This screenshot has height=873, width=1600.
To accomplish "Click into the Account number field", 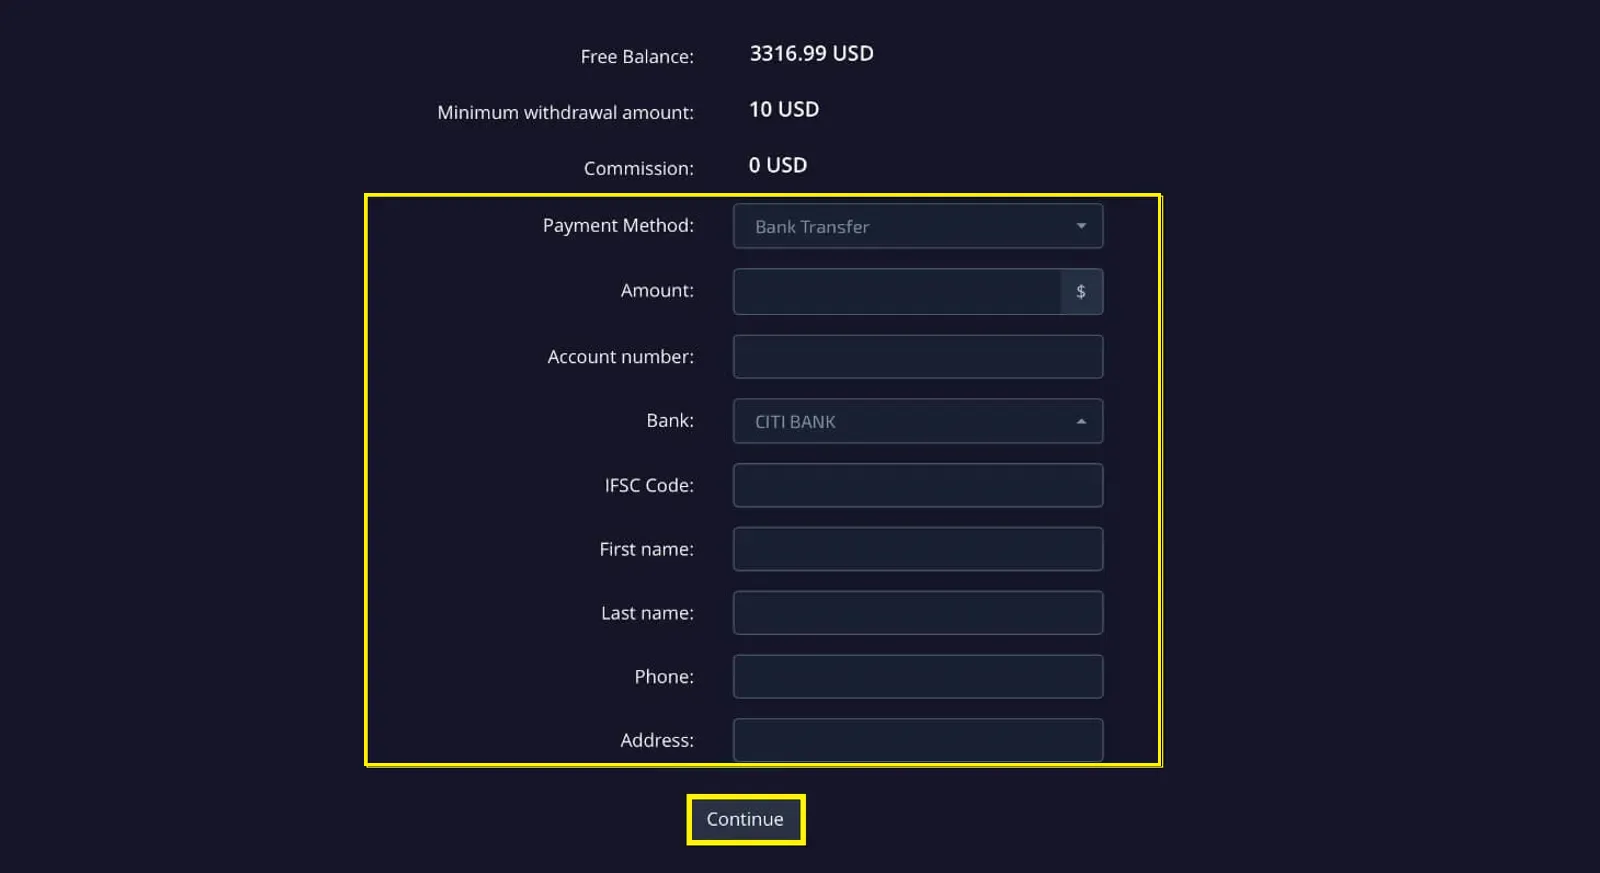I will [917, 357].
